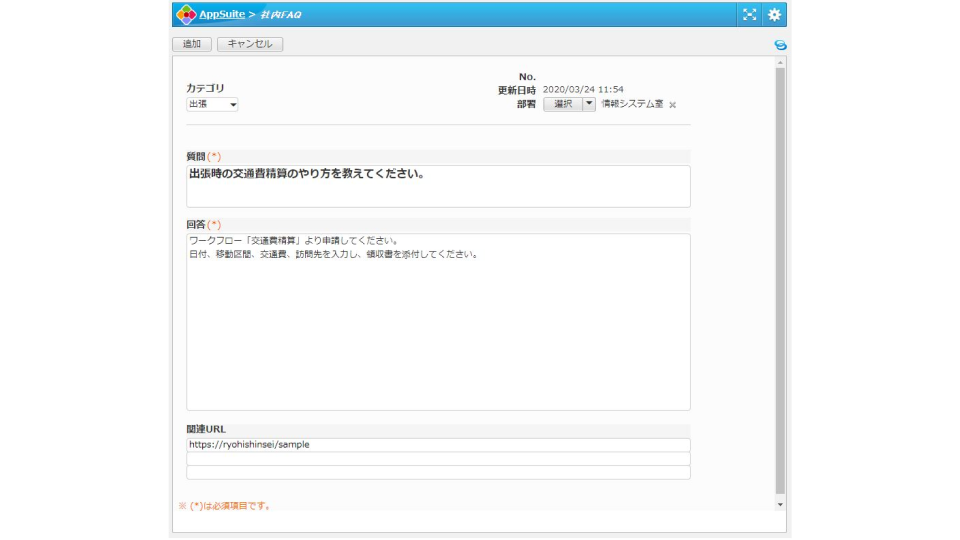This screenshot has height=540, width=960.
Task: Open the AppSuite breadcrumb link
Action: click(x=222, y=14)
